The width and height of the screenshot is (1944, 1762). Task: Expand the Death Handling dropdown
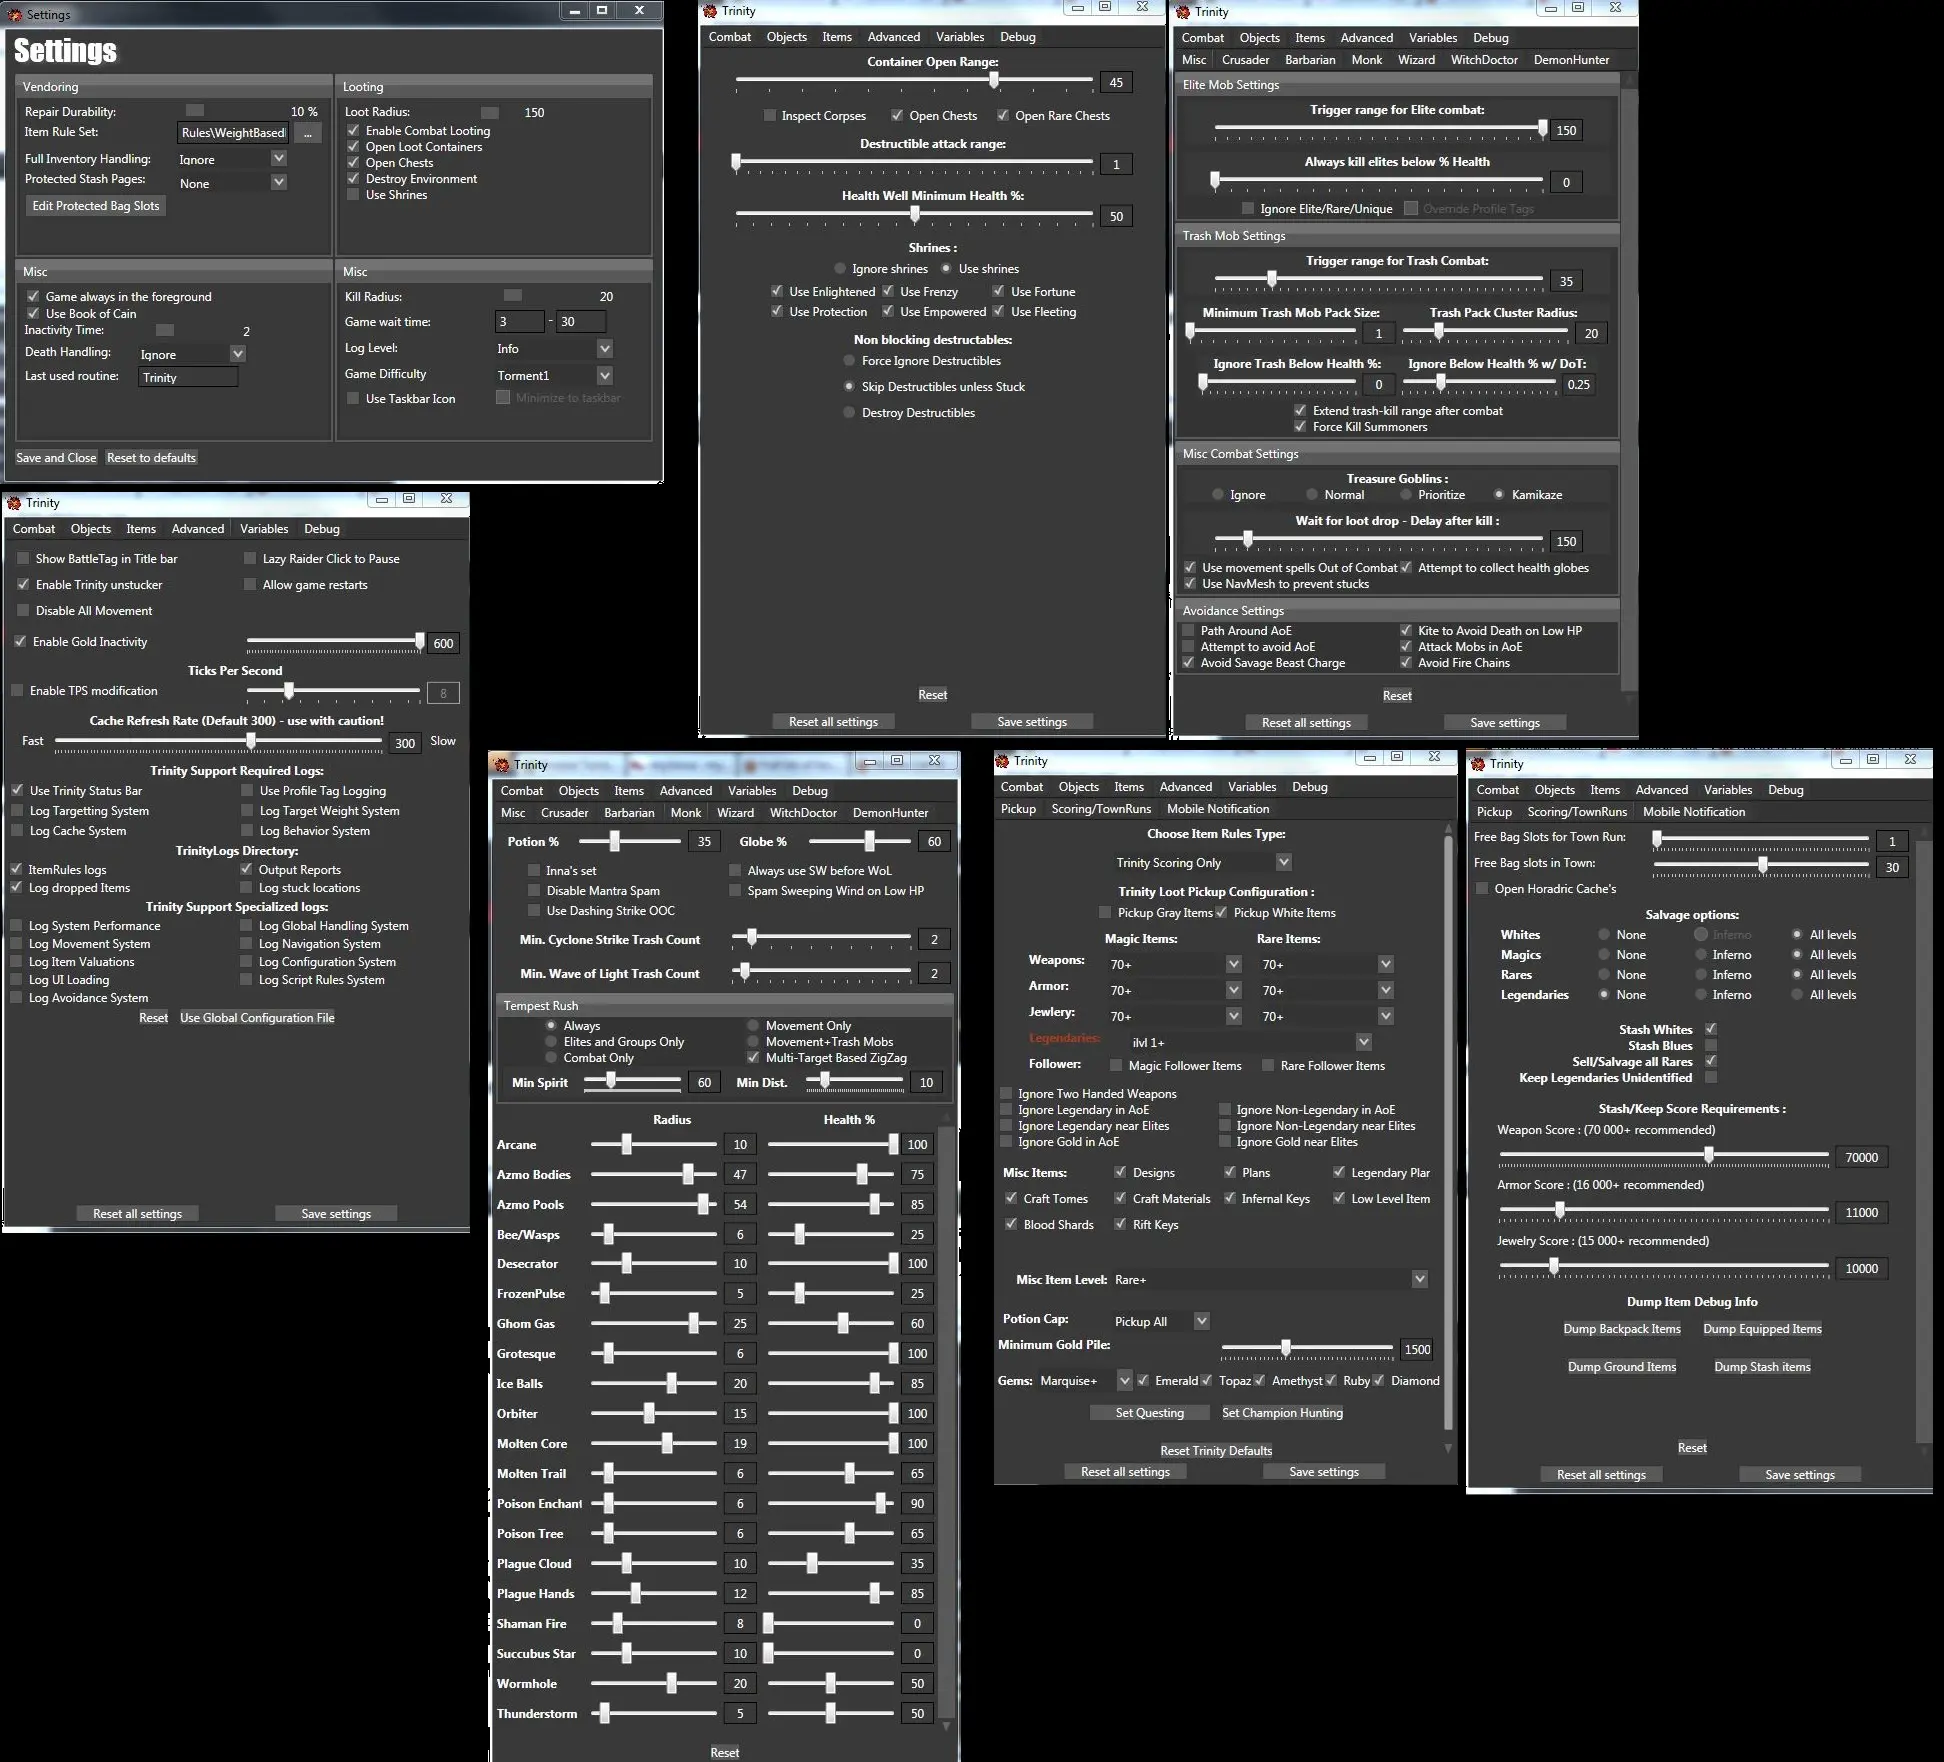click(238, 354)
